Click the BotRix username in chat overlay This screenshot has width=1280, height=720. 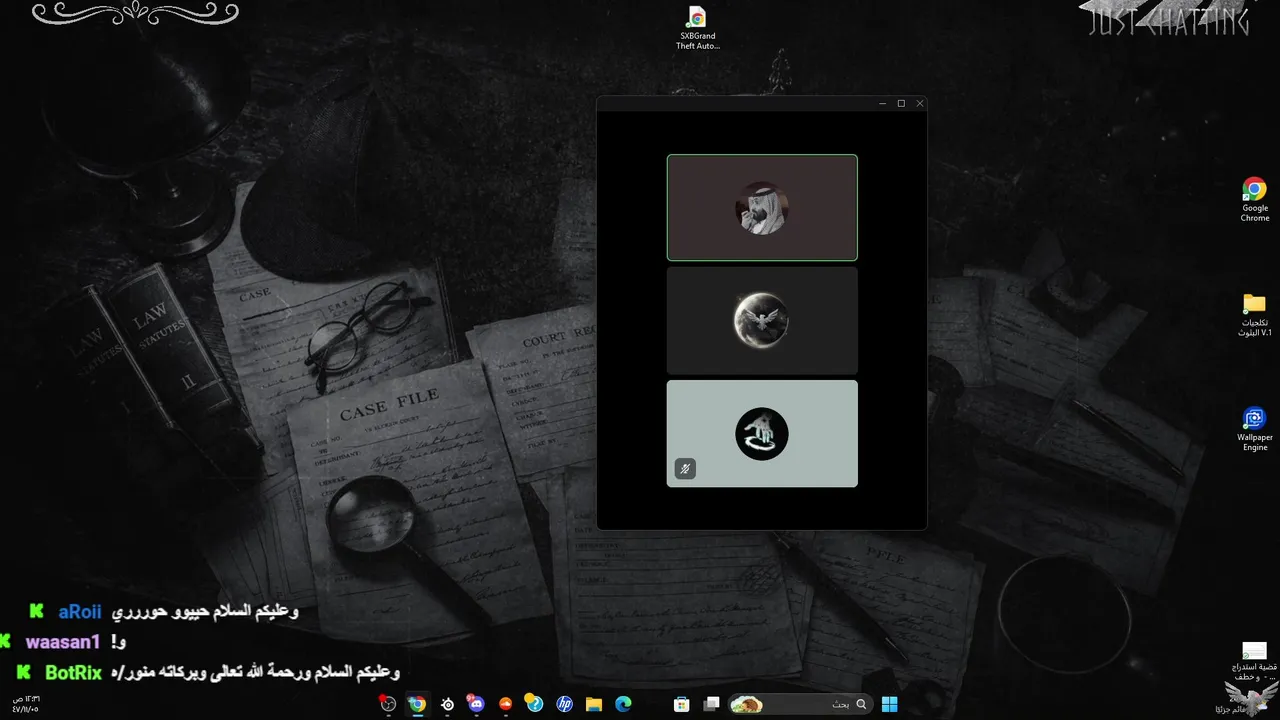(73, 673)
